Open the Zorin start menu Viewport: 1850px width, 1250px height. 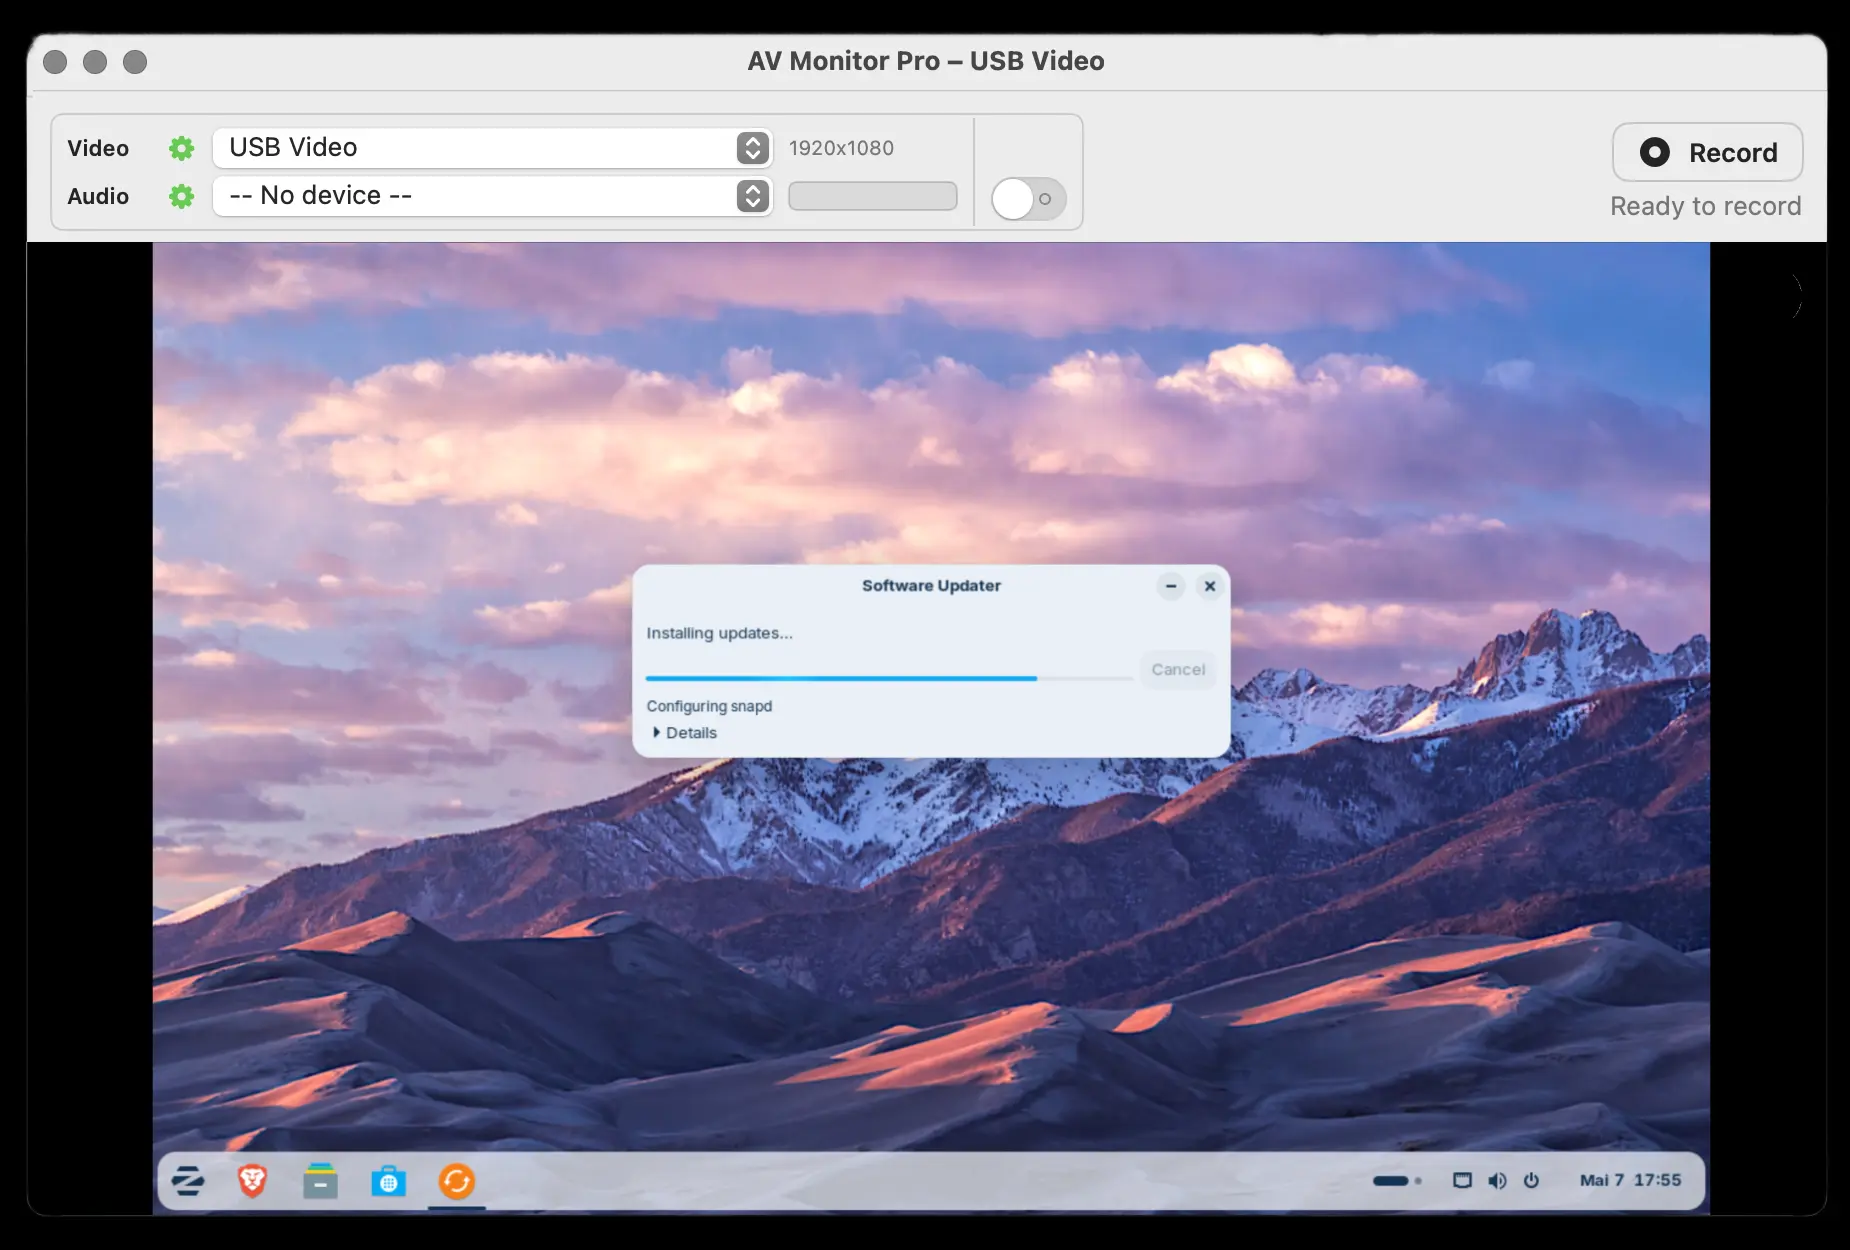(187, 1181)
